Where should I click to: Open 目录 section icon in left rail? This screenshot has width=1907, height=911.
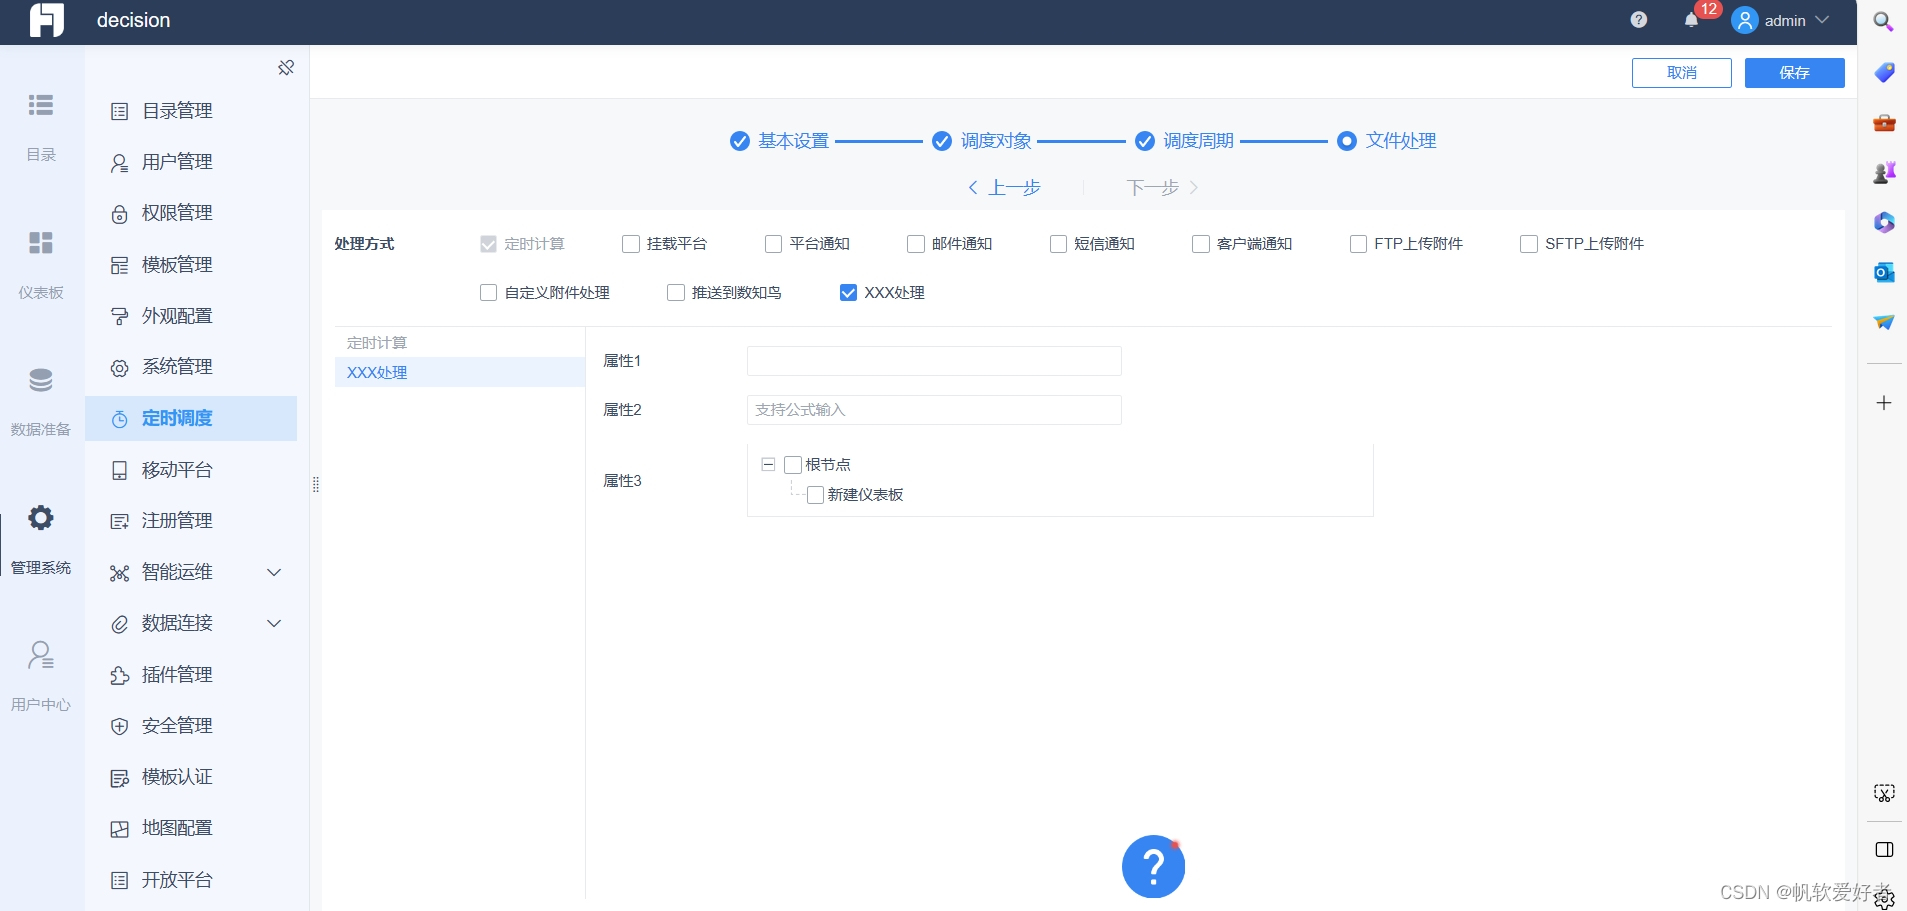pos(41,105)
